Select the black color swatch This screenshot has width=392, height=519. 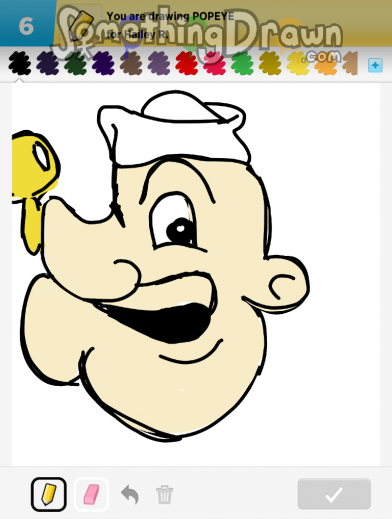[x=20, y=63]
